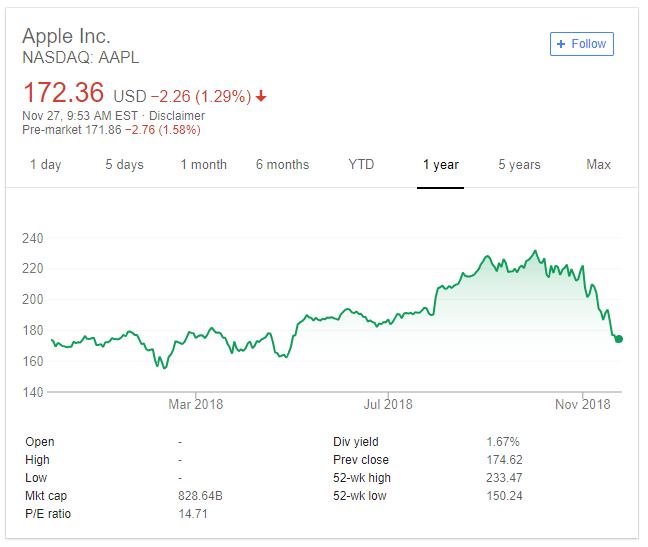This screenshot has width=648, height=547.
Task: Click the P/E ratio value 14.71
Action: coord(193,514)
